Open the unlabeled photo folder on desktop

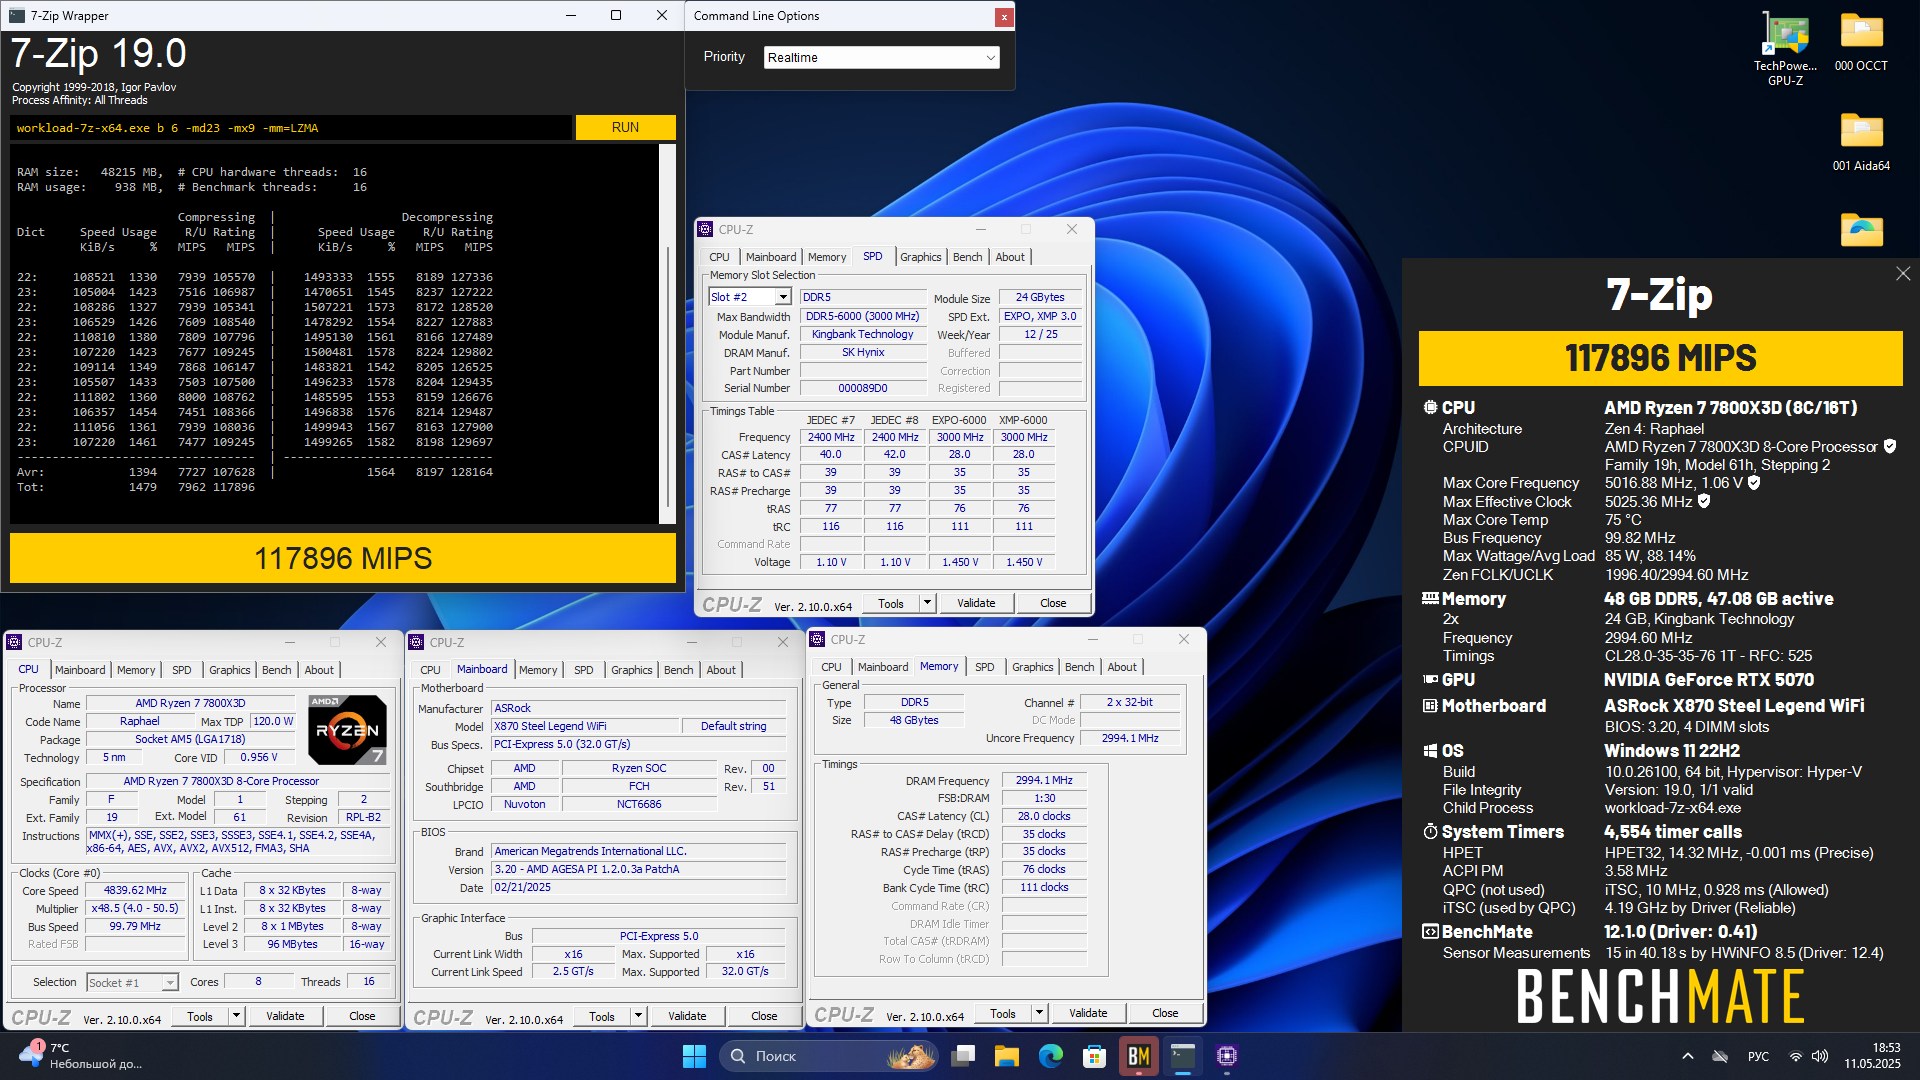[1861, 230]
